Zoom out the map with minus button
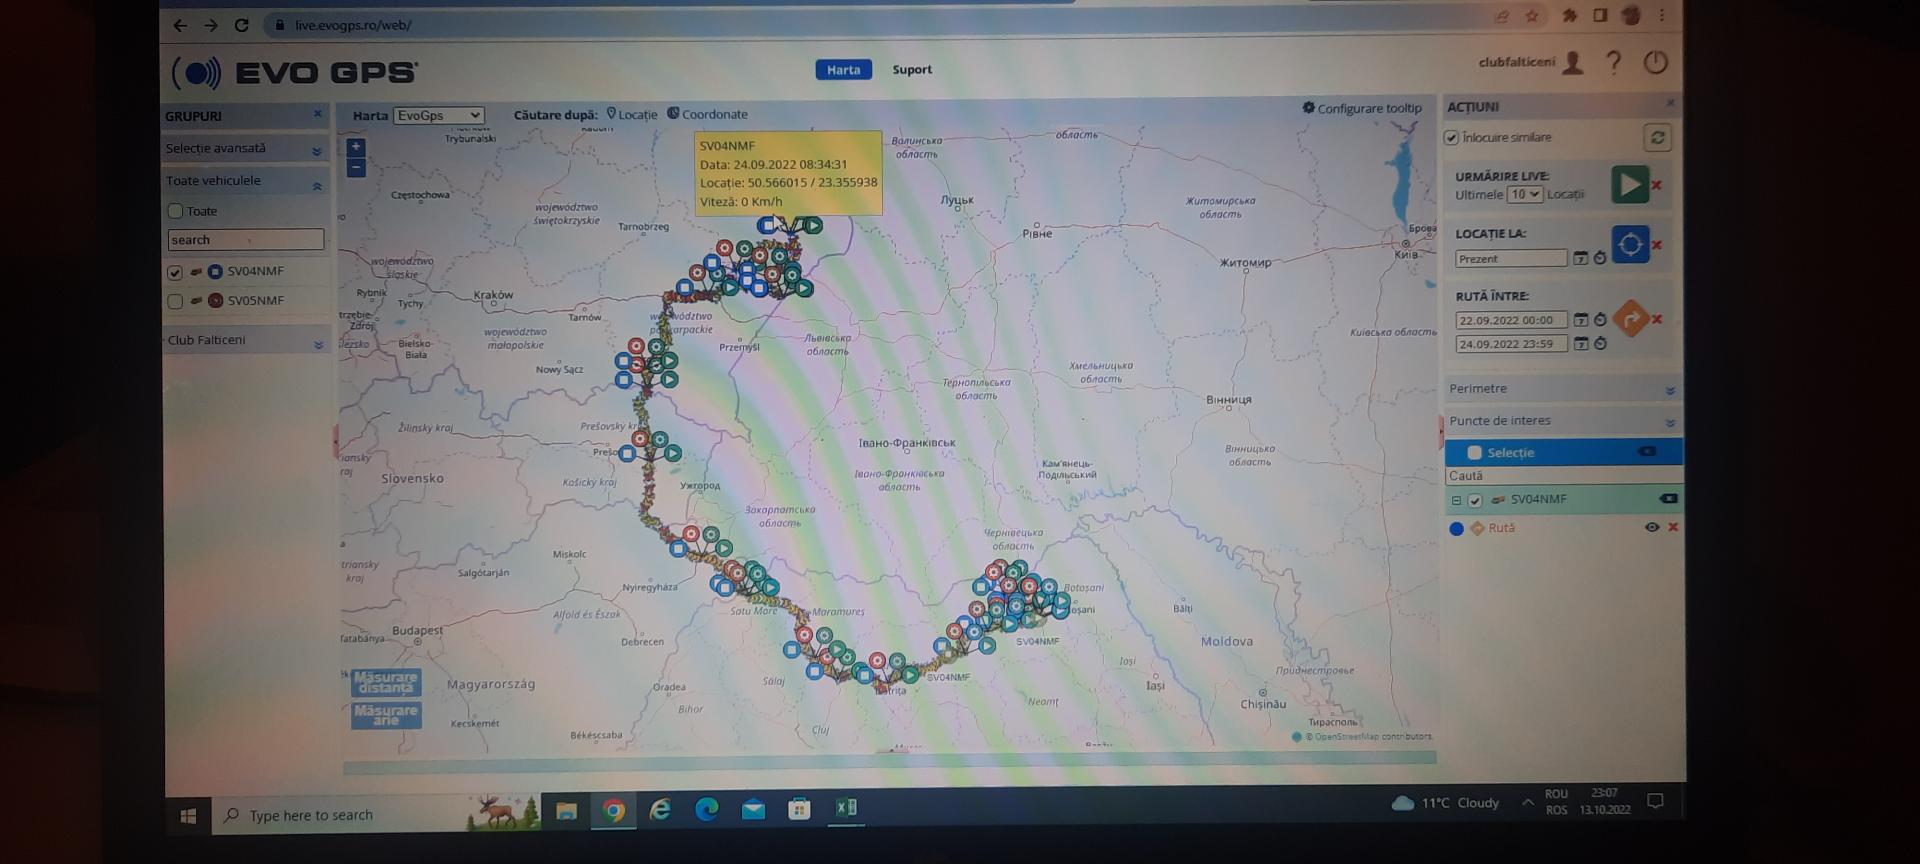Image resolution: width=1920 pixels, height=864 pixels. pyautogui.click(x=356, y=168)
